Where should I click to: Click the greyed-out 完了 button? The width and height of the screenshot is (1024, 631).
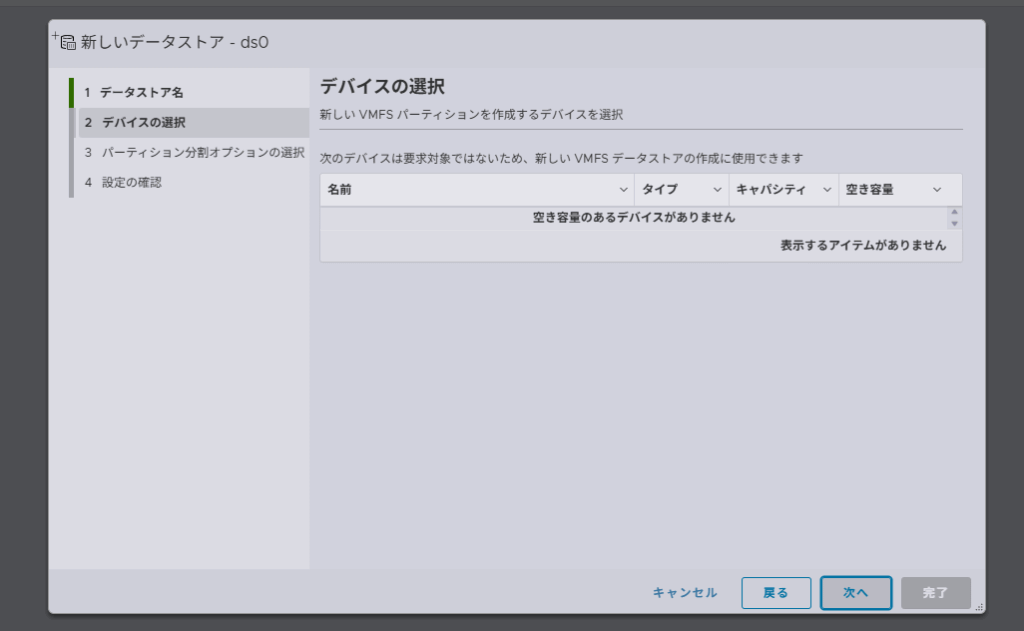935,593
